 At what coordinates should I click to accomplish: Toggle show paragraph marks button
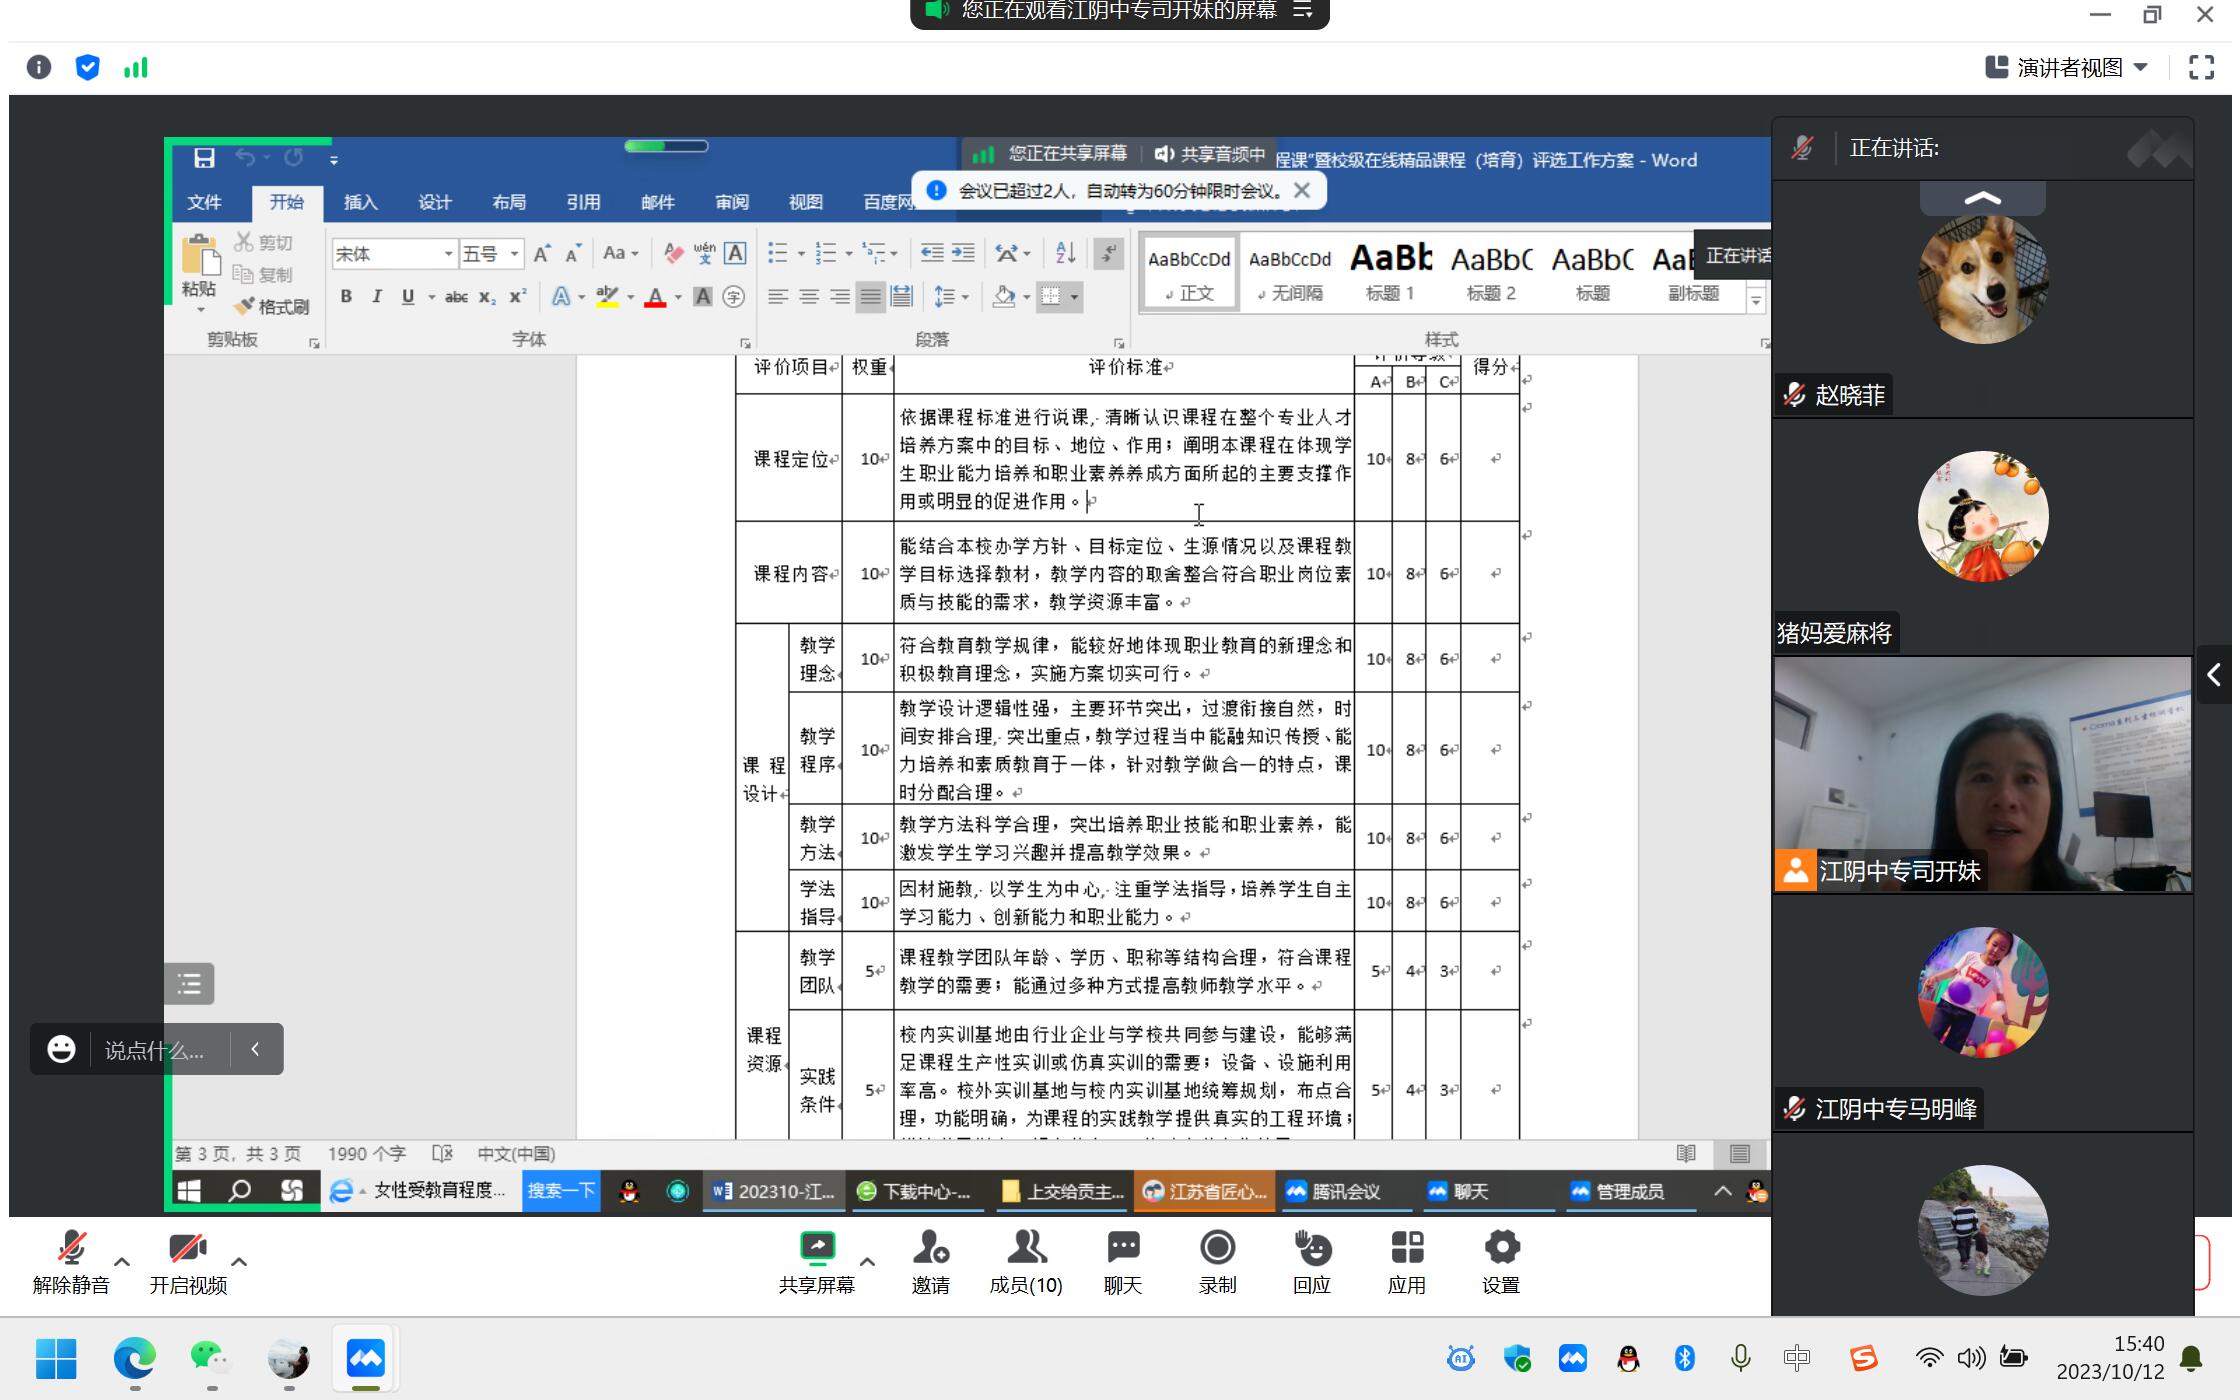(1108, 253)
